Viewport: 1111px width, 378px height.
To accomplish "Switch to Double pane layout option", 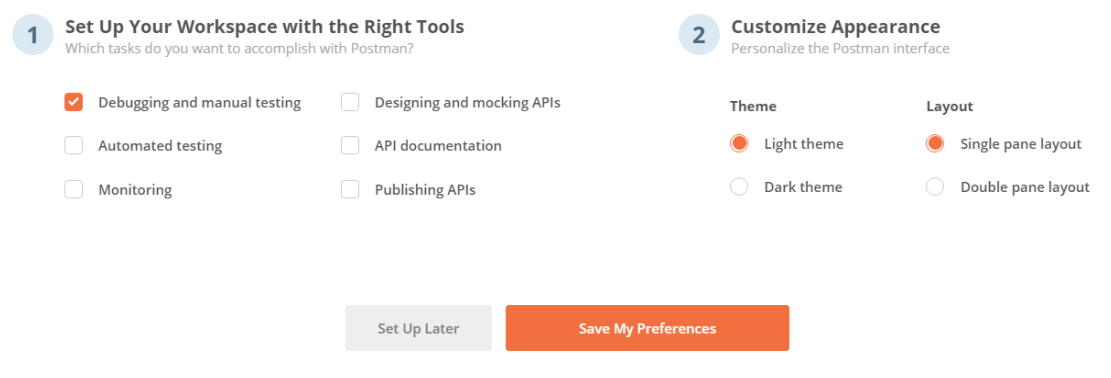I will (x=935, y=187).
